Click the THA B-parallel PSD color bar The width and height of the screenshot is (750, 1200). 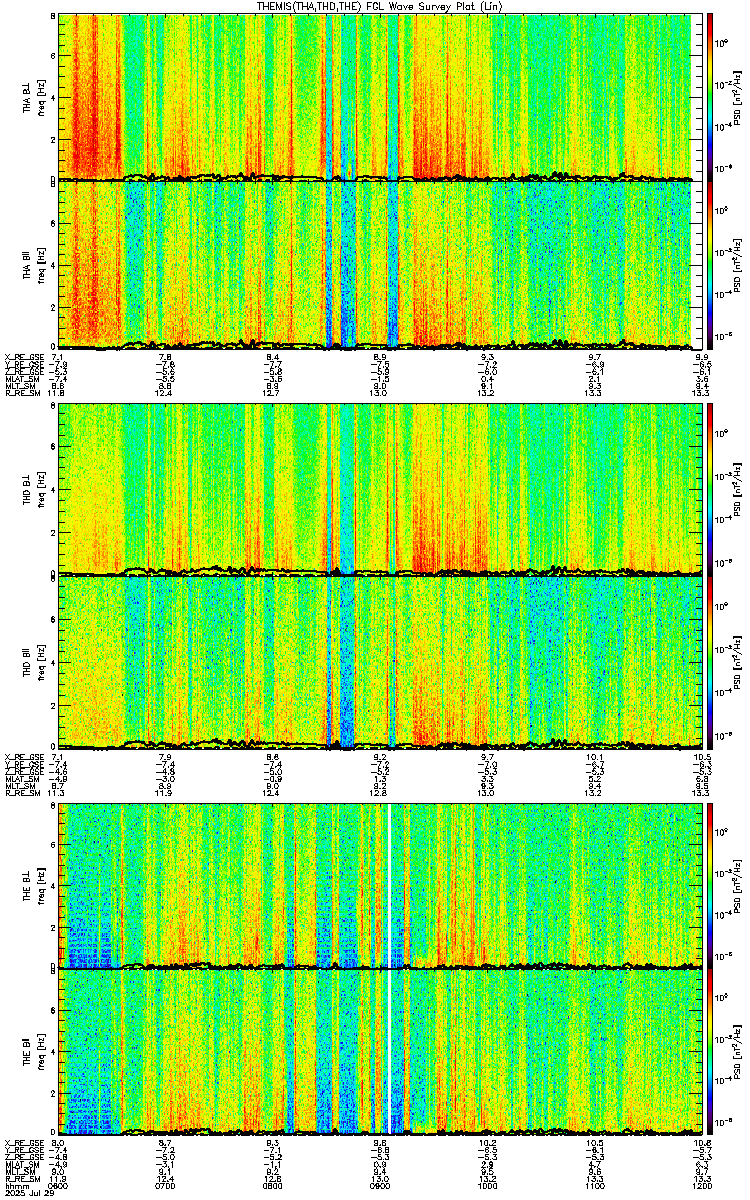[711, 264]
